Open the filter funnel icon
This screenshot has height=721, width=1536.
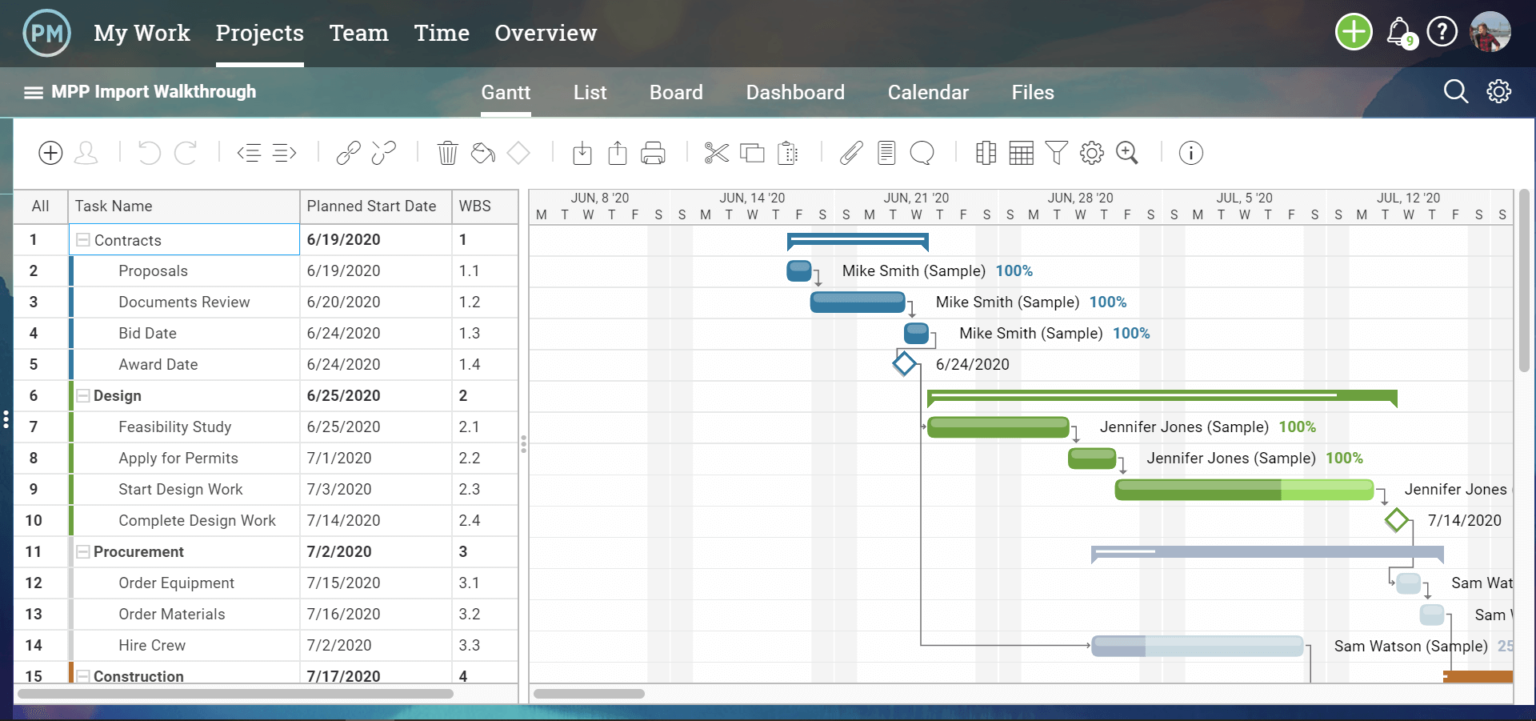click(x=1056, y=153)
